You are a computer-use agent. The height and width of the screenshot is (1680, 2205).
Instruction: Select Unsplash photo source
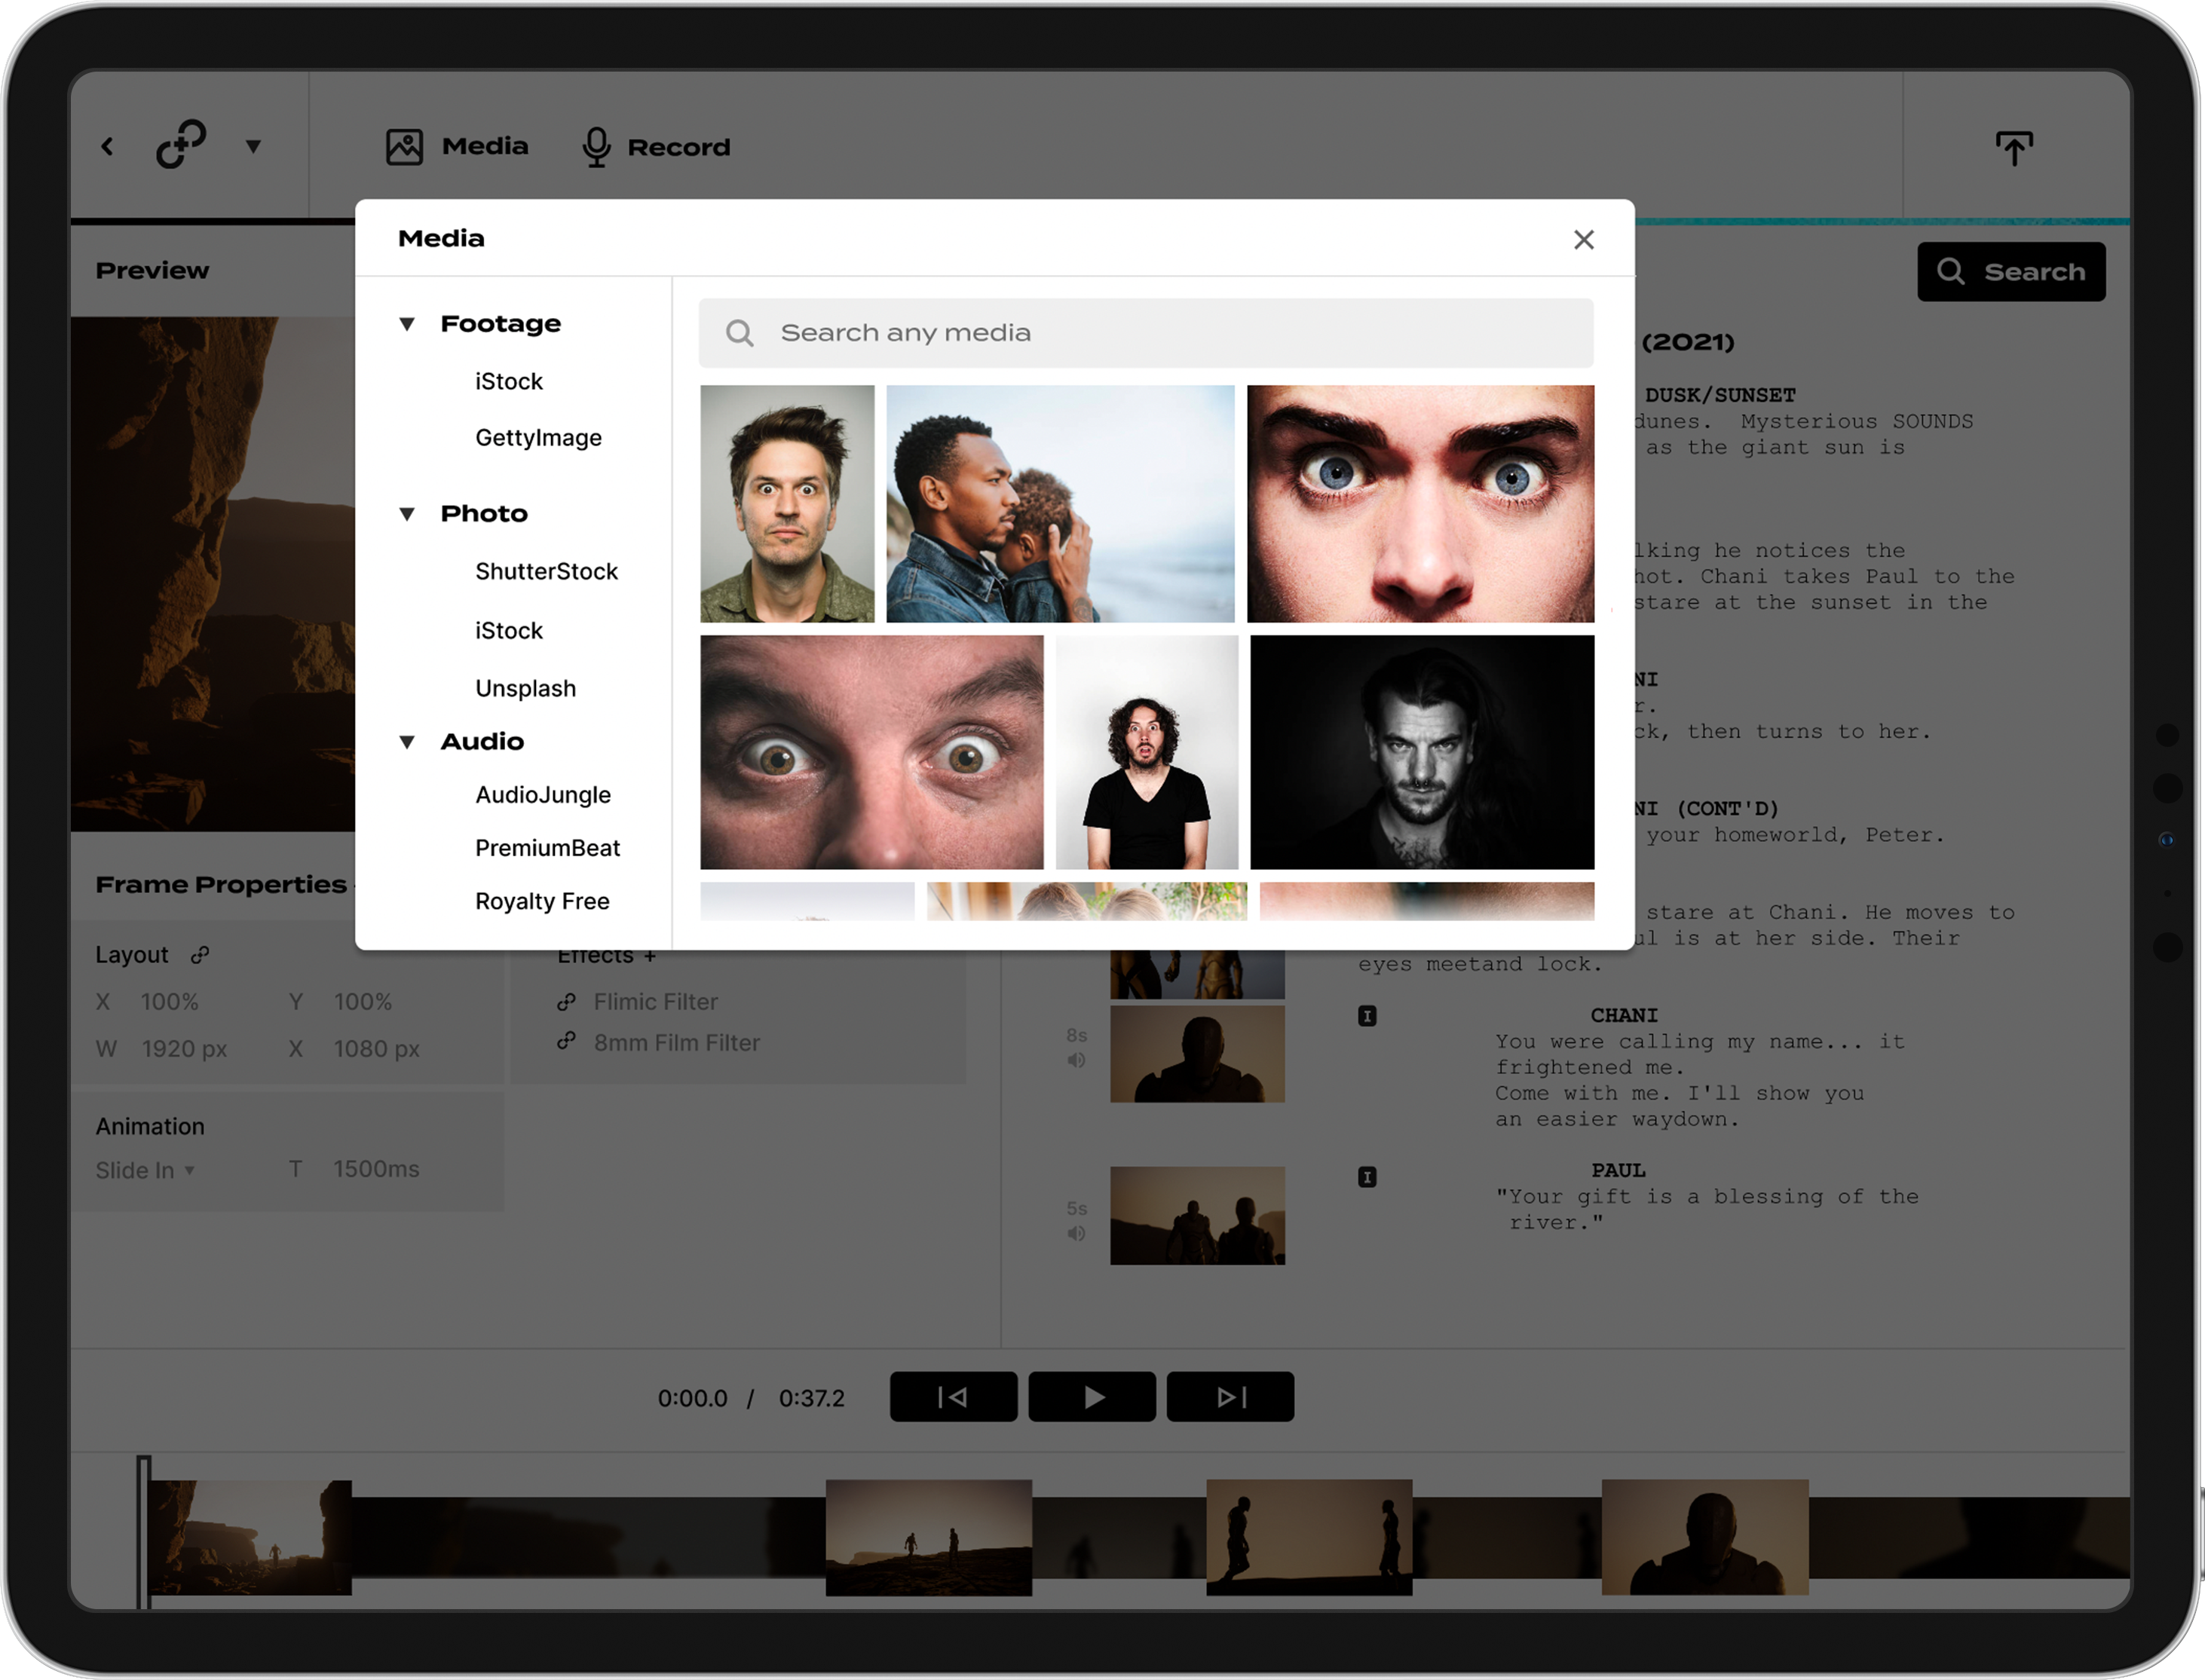click(525, 689)
